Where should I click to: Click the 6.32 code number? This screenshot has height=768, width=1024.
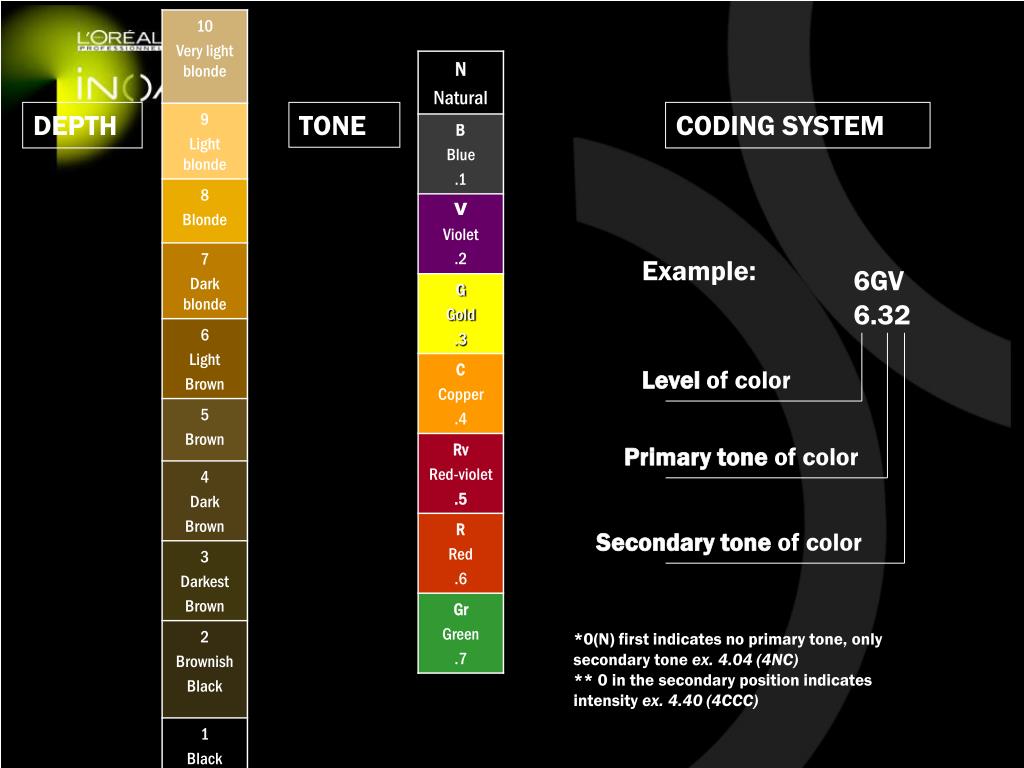pos(882,315)
